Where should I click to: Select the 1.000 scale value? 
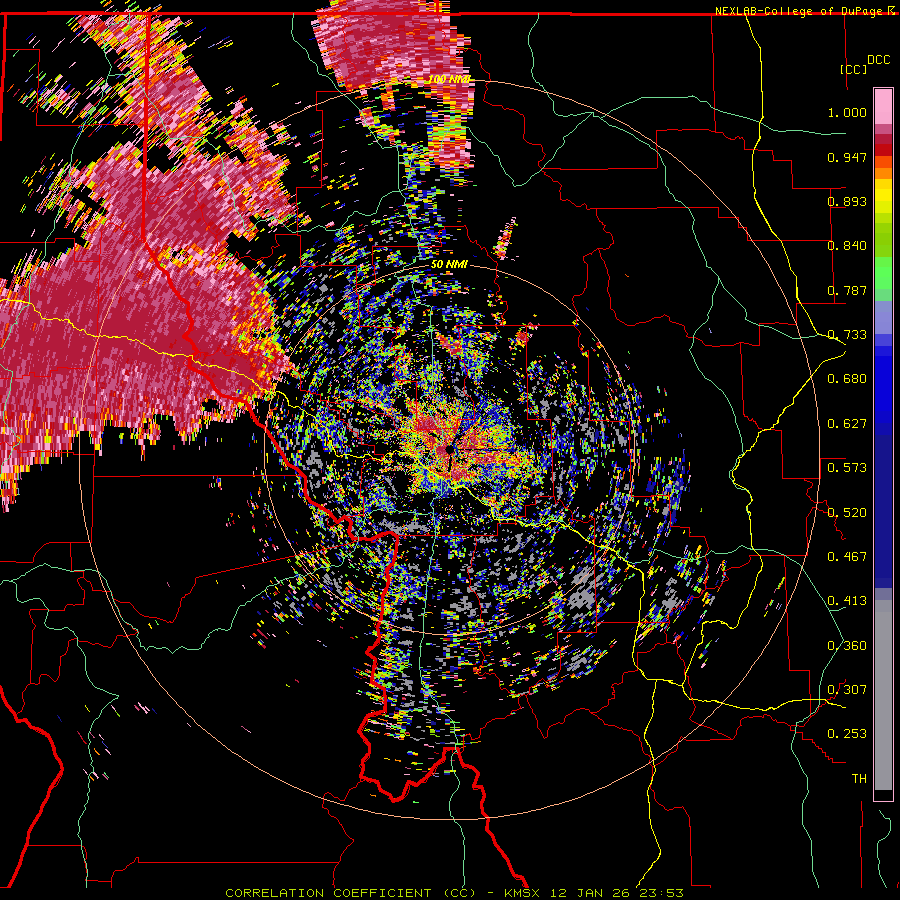click(847, 112)
